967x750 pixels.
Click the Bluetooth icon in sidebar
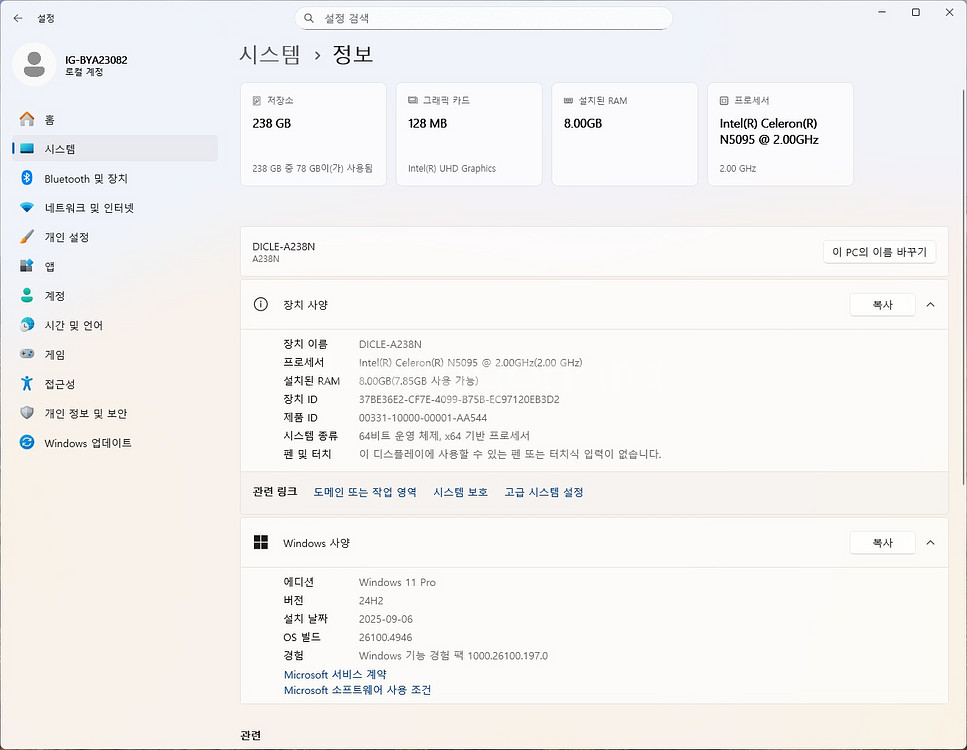click(27, 178)
